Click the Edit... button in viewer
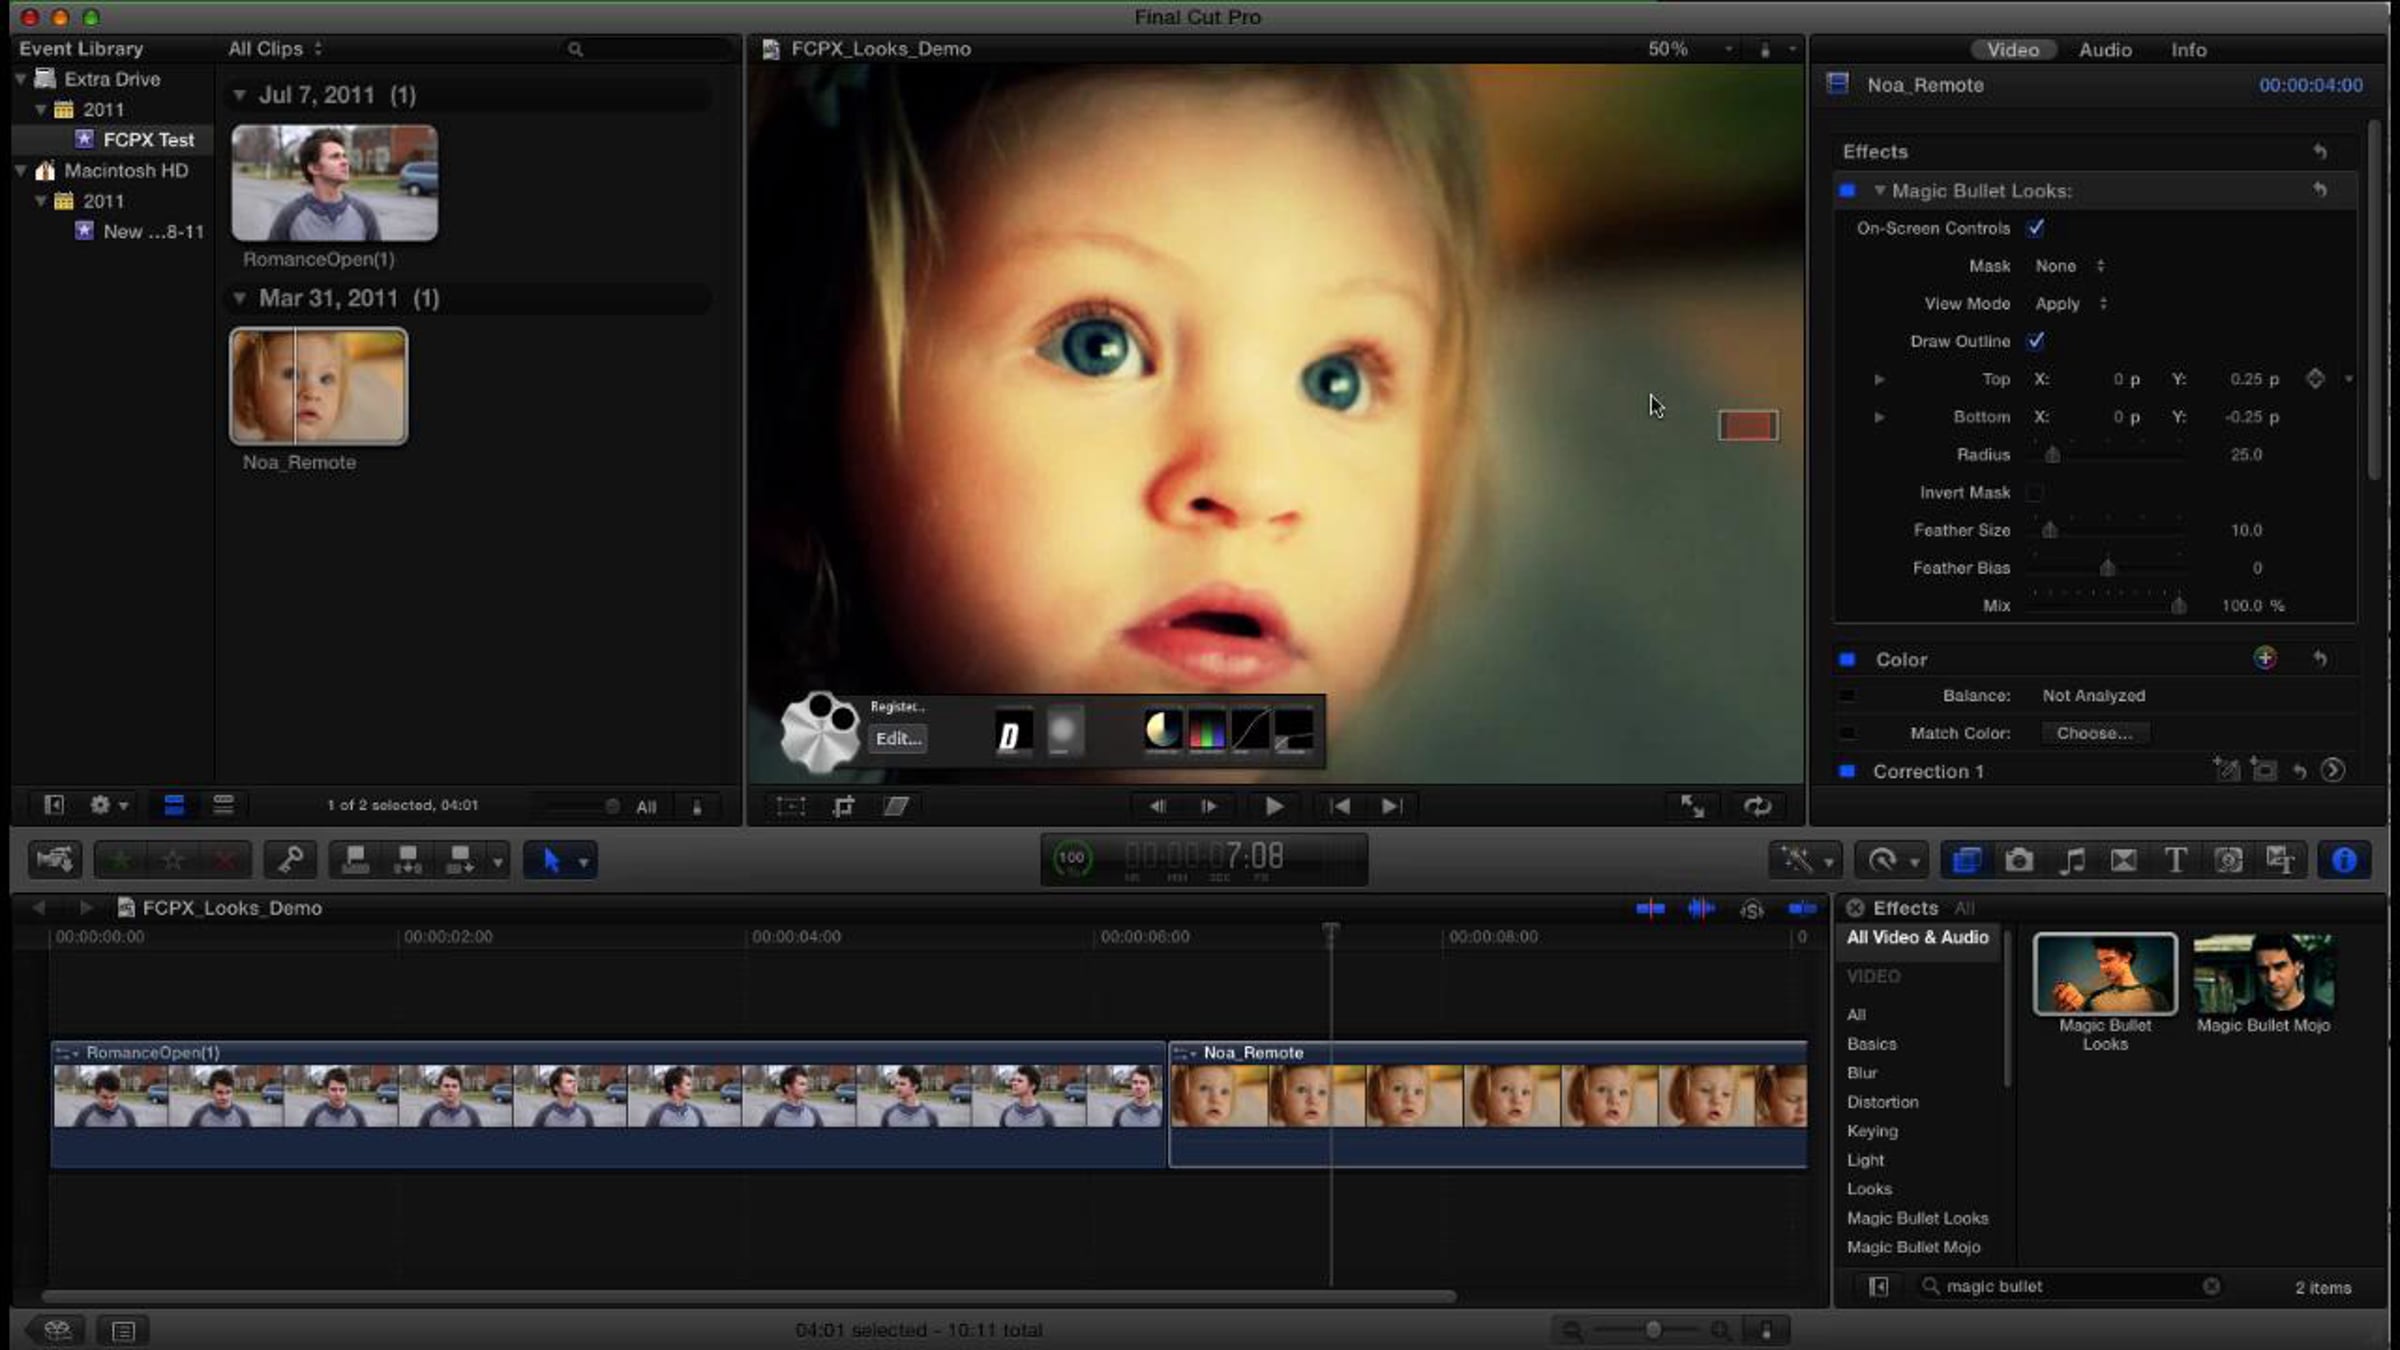Viewport: 2400px width, 1350px height. 898,738
